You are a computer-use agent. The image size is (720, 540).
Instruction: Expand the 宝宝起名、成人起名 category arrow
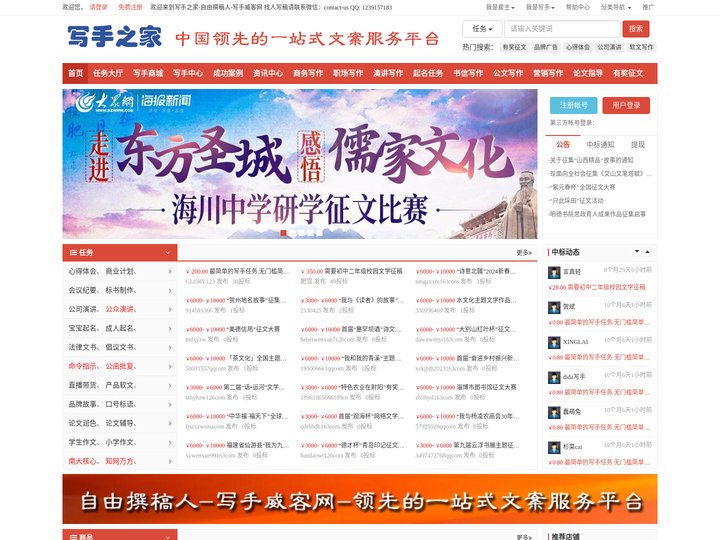coord(170,329)
